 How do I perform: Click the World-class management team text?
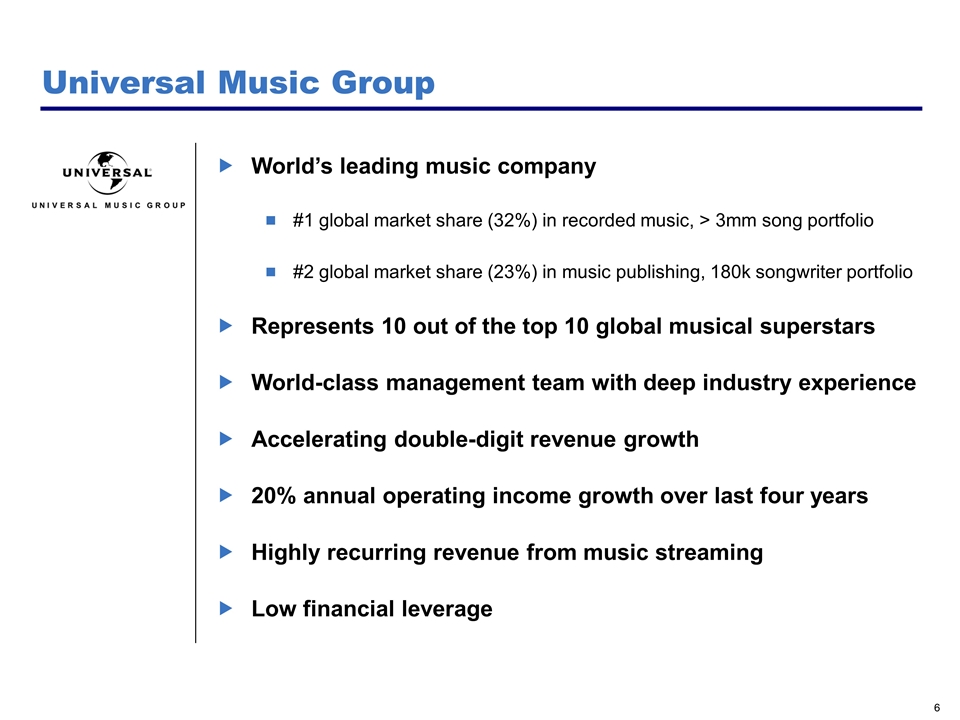(582, 382)
